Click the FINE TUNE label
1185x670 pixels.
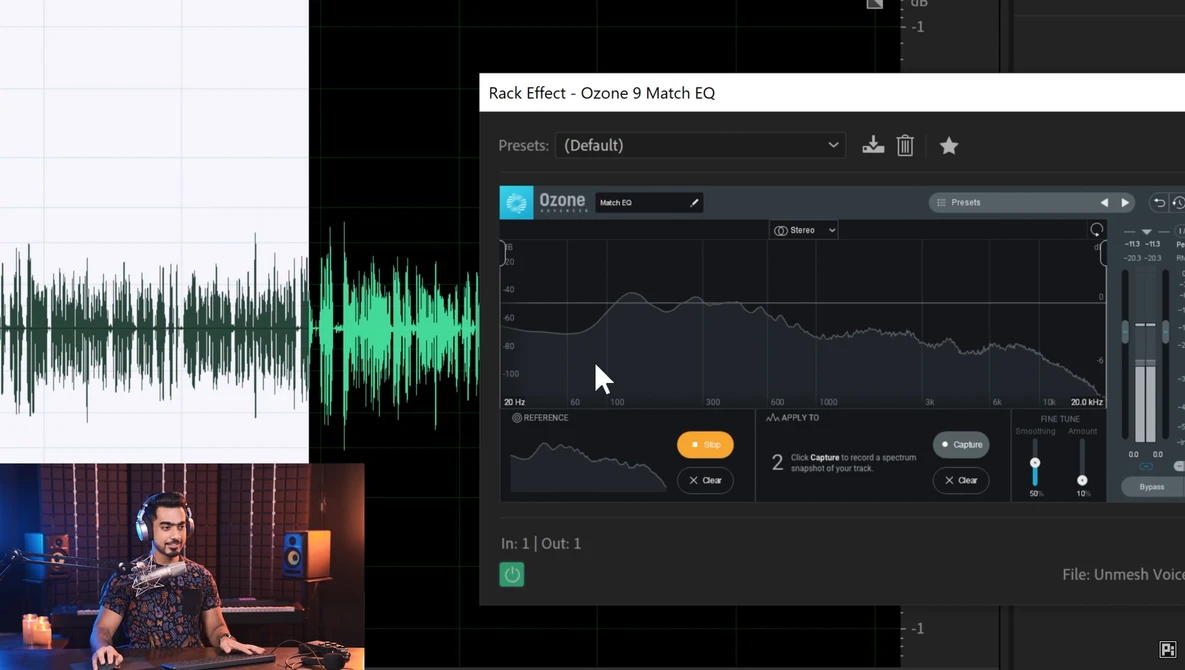click(1060, 419)
